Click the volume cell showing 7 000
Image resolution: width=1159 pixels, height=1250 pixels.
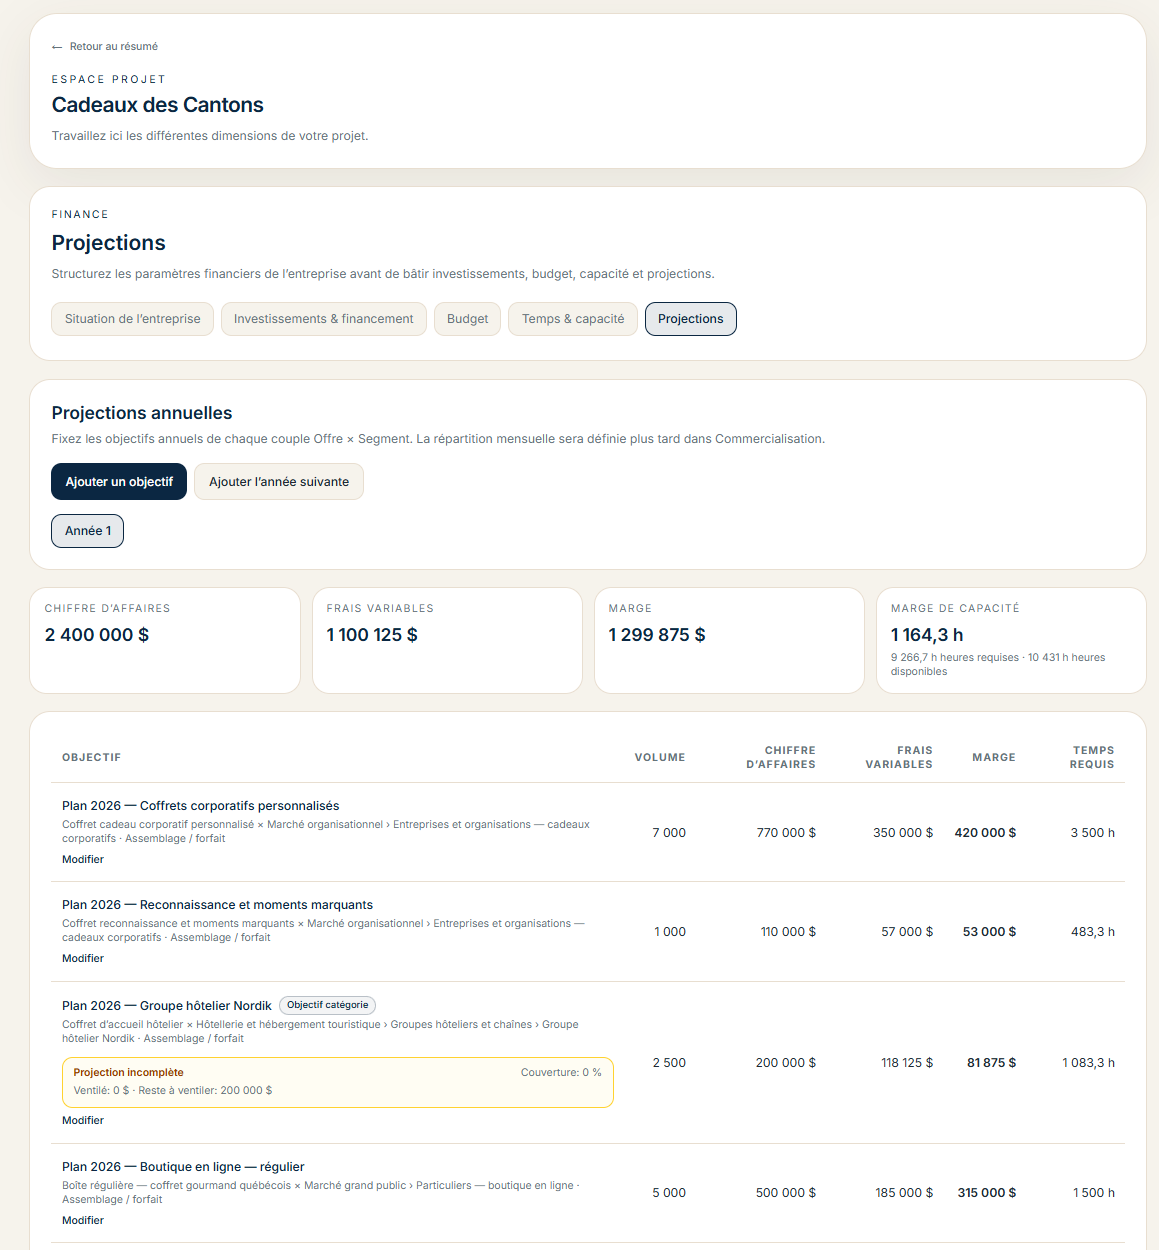669,833
